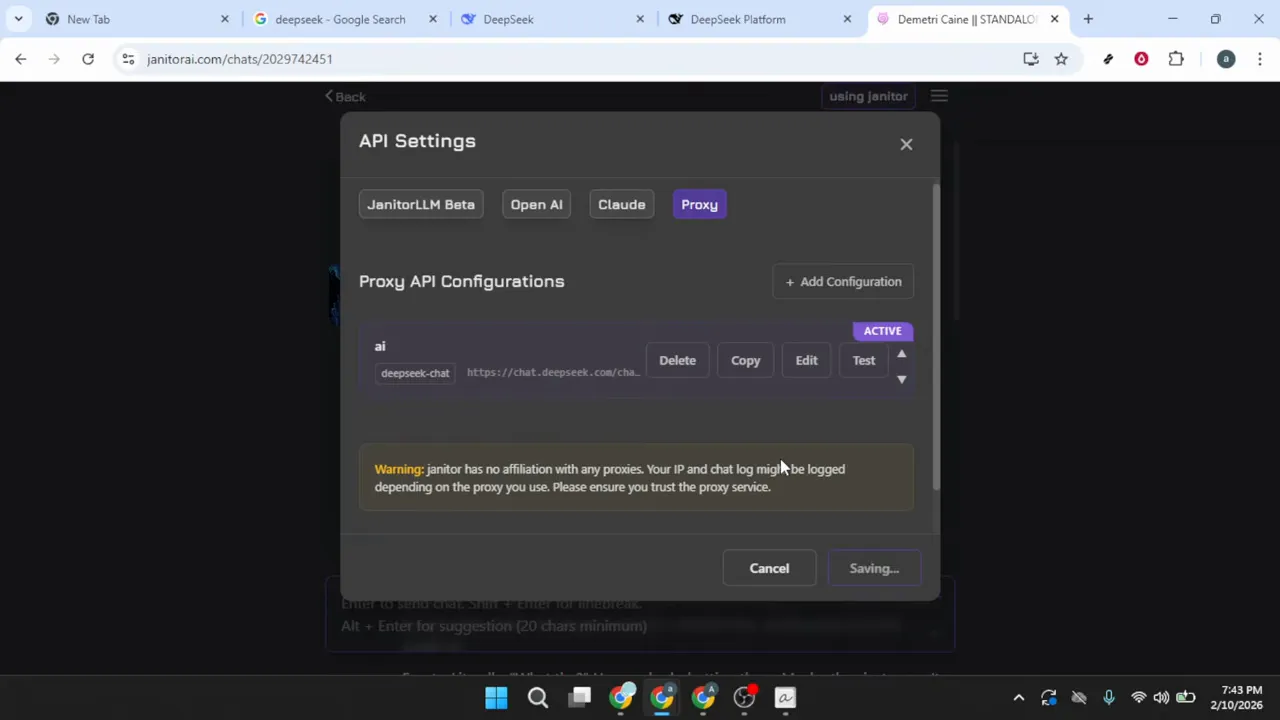This screenshot has height=720, width=1280.
Task: Move ai configuration down with arrow
Action: coord(901,379)
